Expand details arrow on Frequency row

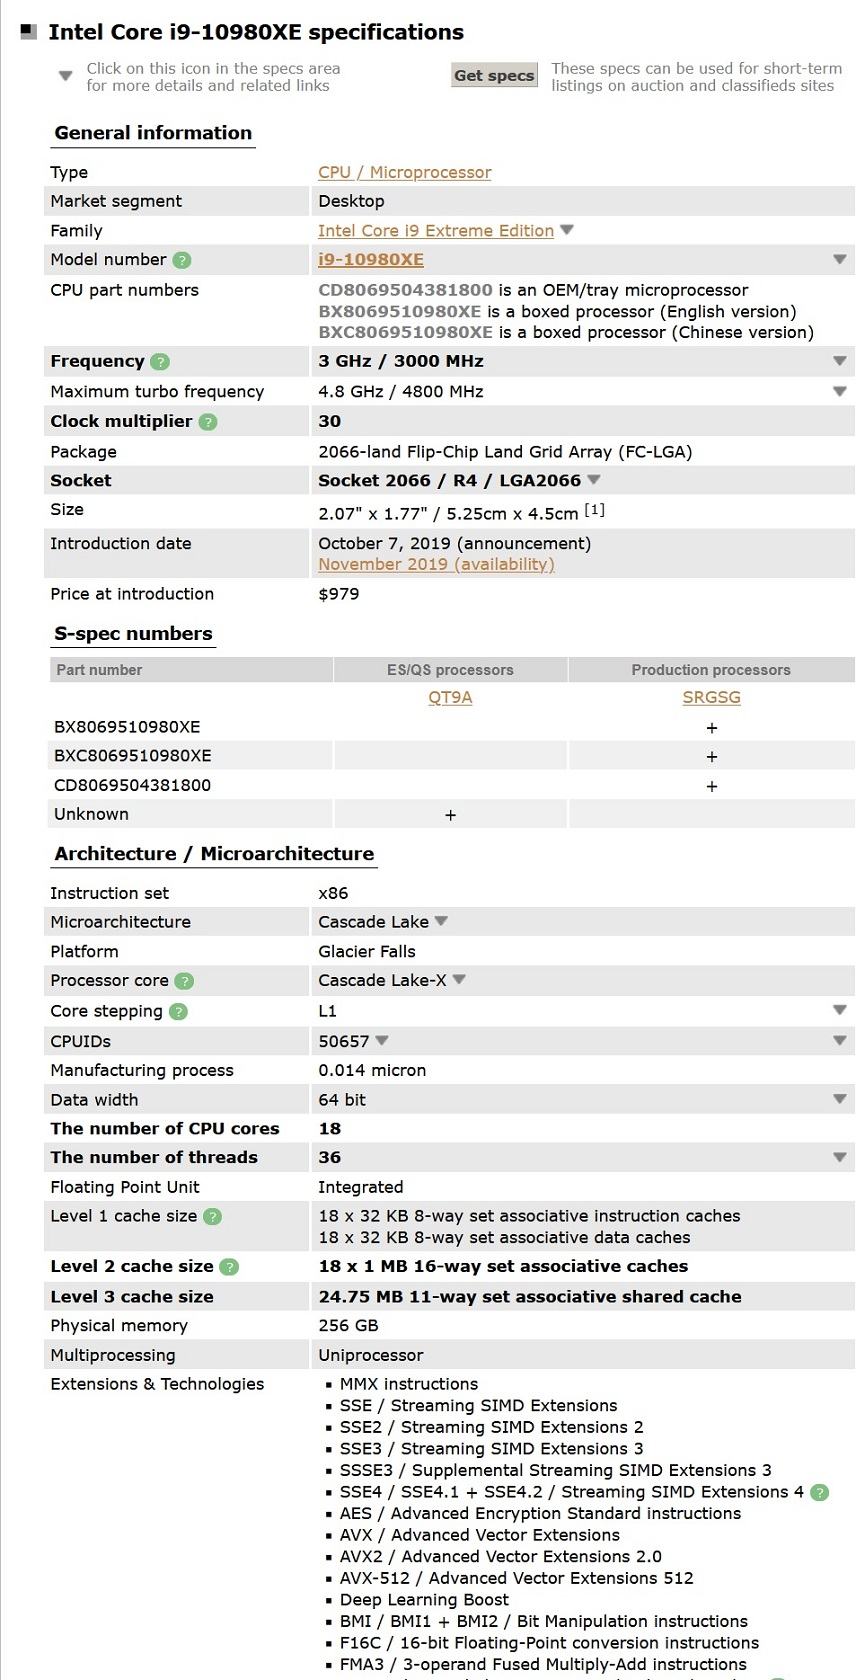tap(840, 361)
